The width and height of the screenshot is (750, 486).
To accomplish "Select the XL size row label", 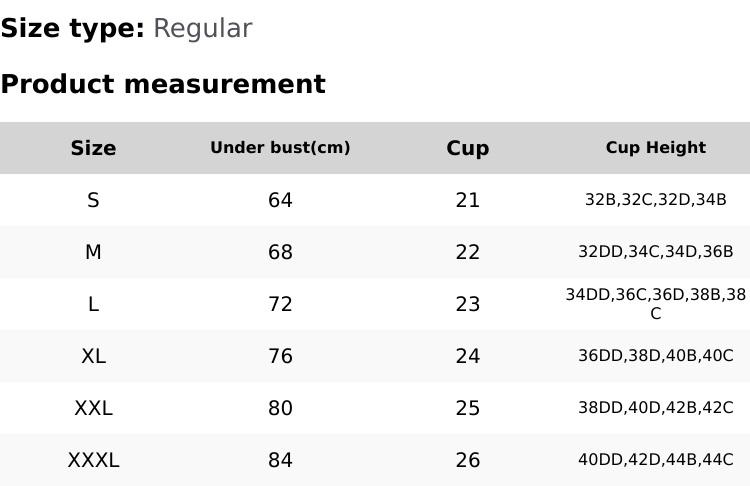I will point(93,356).
